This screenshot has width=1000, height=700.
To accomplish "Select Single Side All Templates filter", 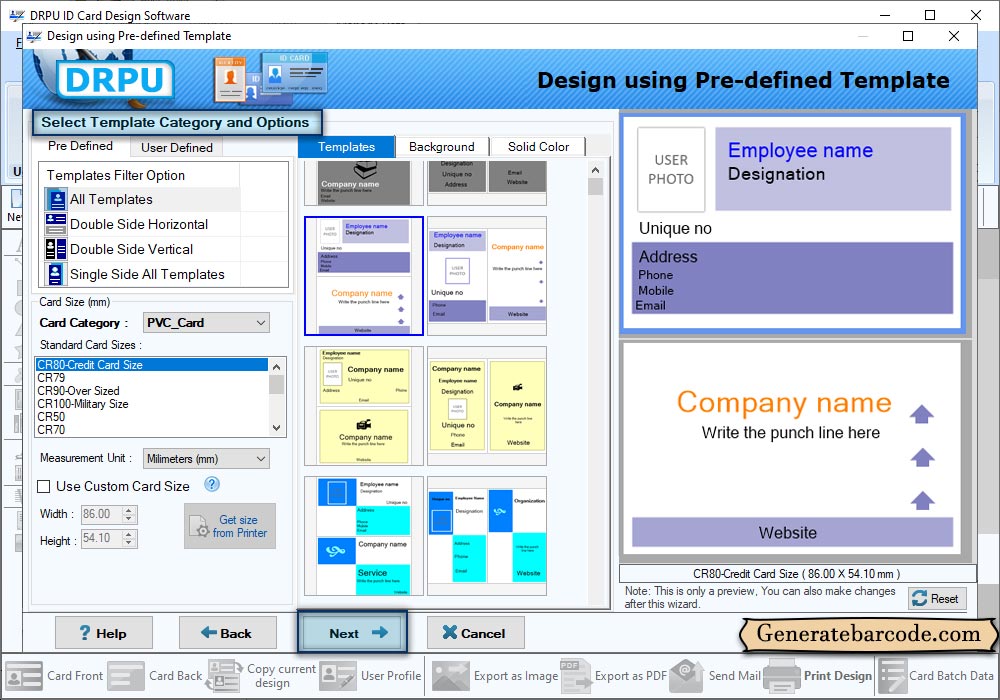I will pyautogui.click(x=142, y=274).
